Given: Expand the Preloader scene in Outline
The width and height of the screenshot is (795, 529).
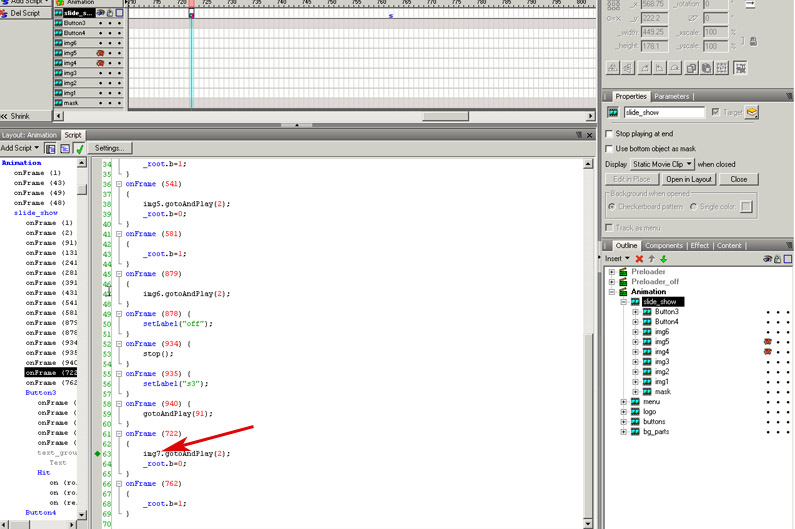Looking at the screenshot, I should [611, 271].
